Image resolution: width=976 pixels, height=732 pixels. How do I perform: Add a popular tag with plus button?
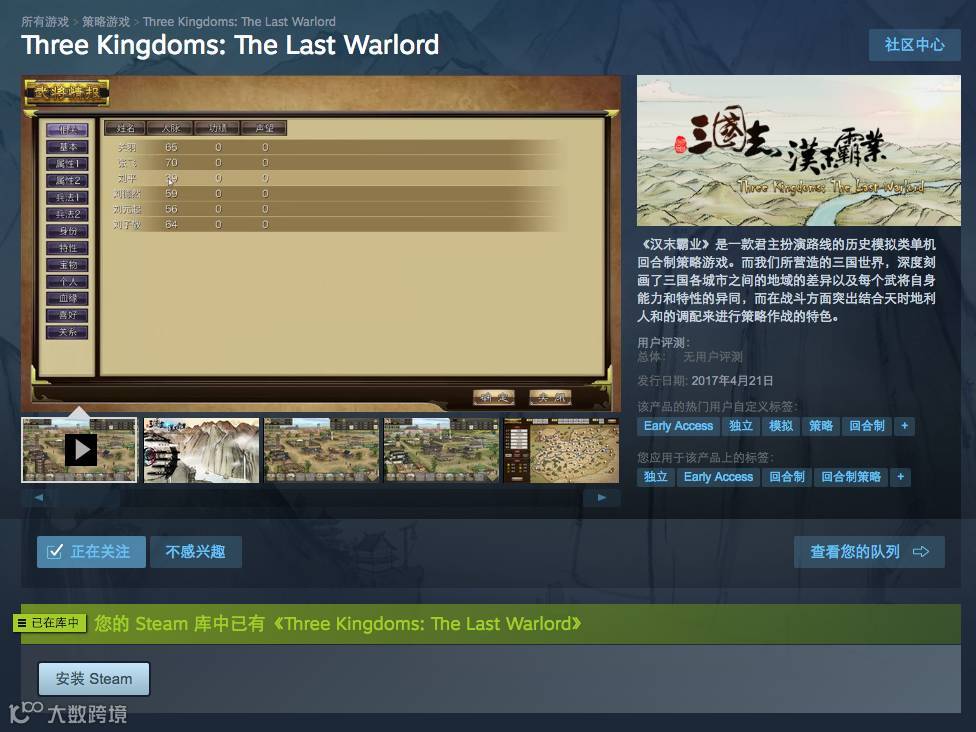[904, 426]
